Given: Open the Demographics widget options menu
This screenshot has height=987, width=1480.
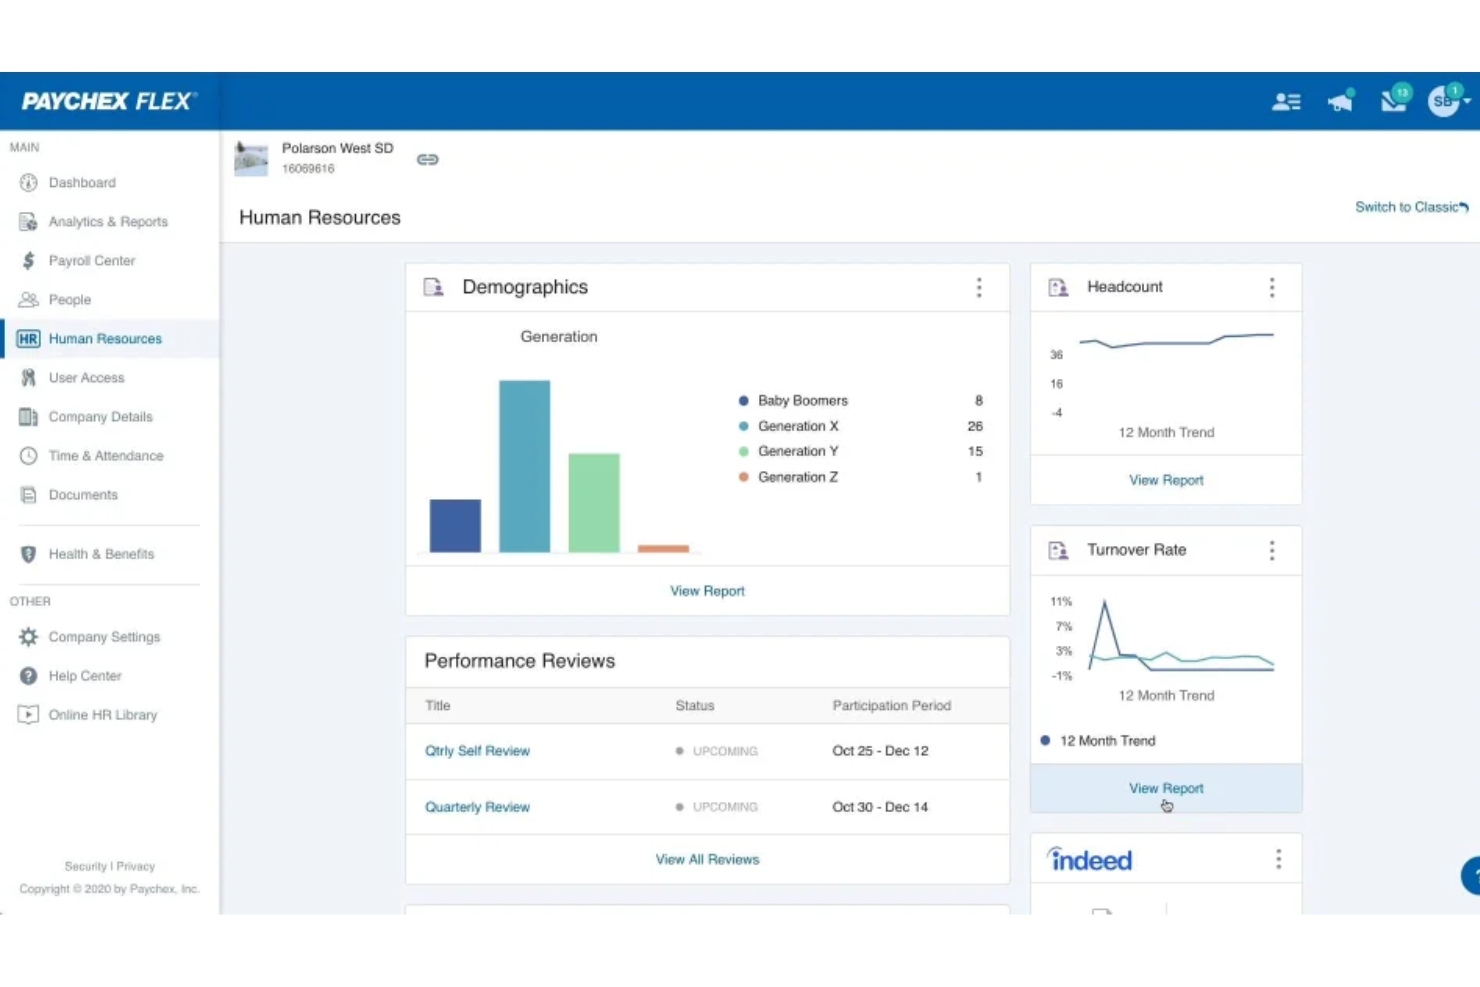Looking at the screenshot, I should click(979, 287).
